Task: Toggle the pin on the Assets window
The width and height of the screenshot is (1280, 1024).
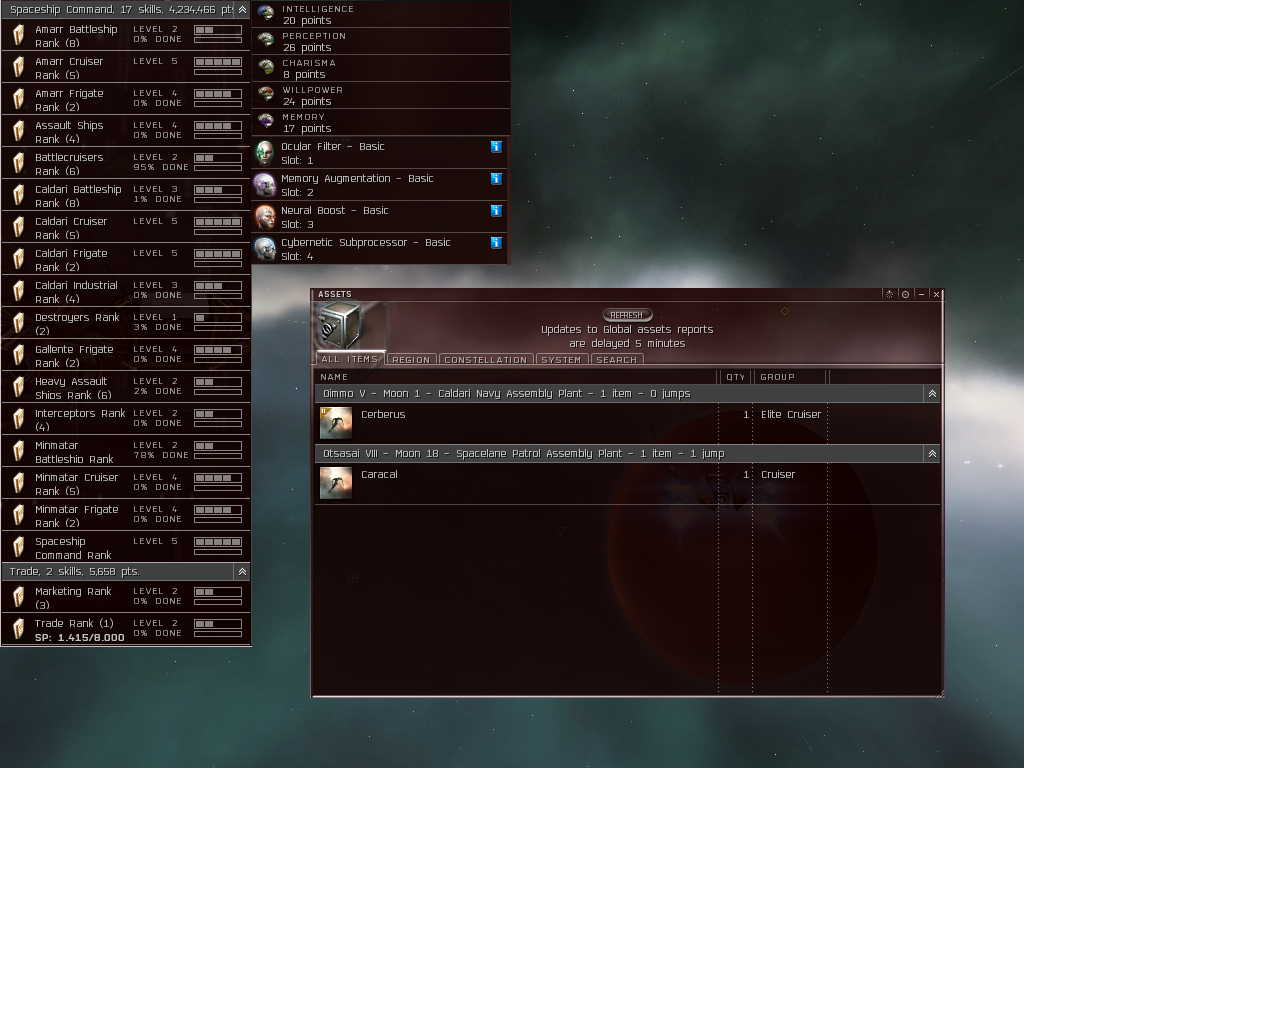Action: (889, 294)
